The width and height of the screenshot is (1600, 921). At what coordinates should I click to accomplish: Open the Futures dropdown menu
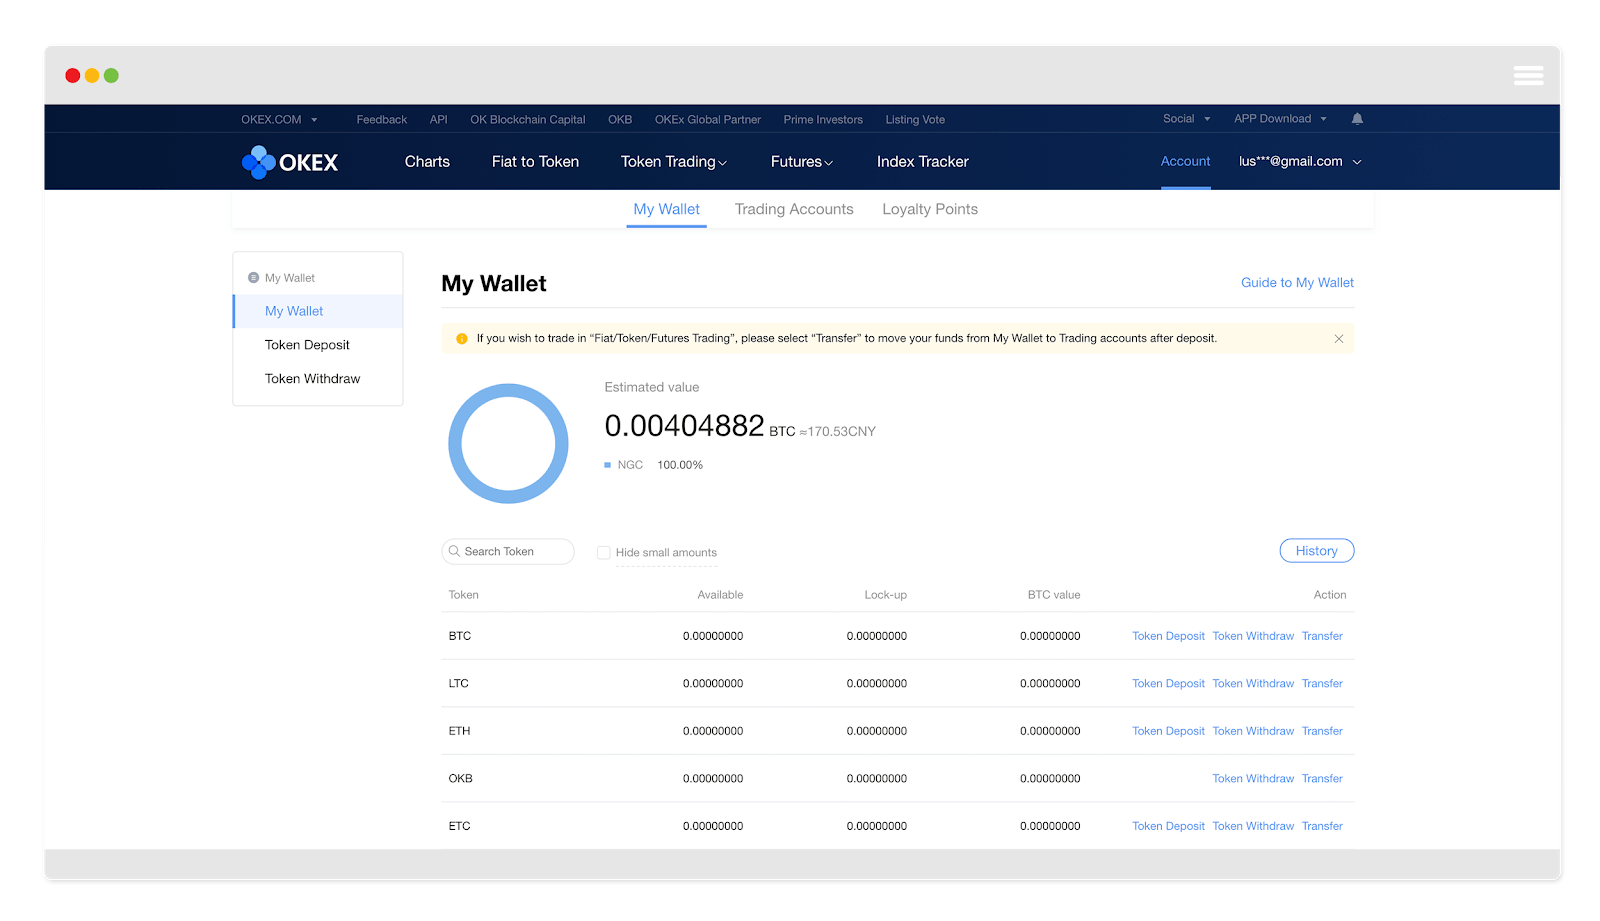click(802, 162)
